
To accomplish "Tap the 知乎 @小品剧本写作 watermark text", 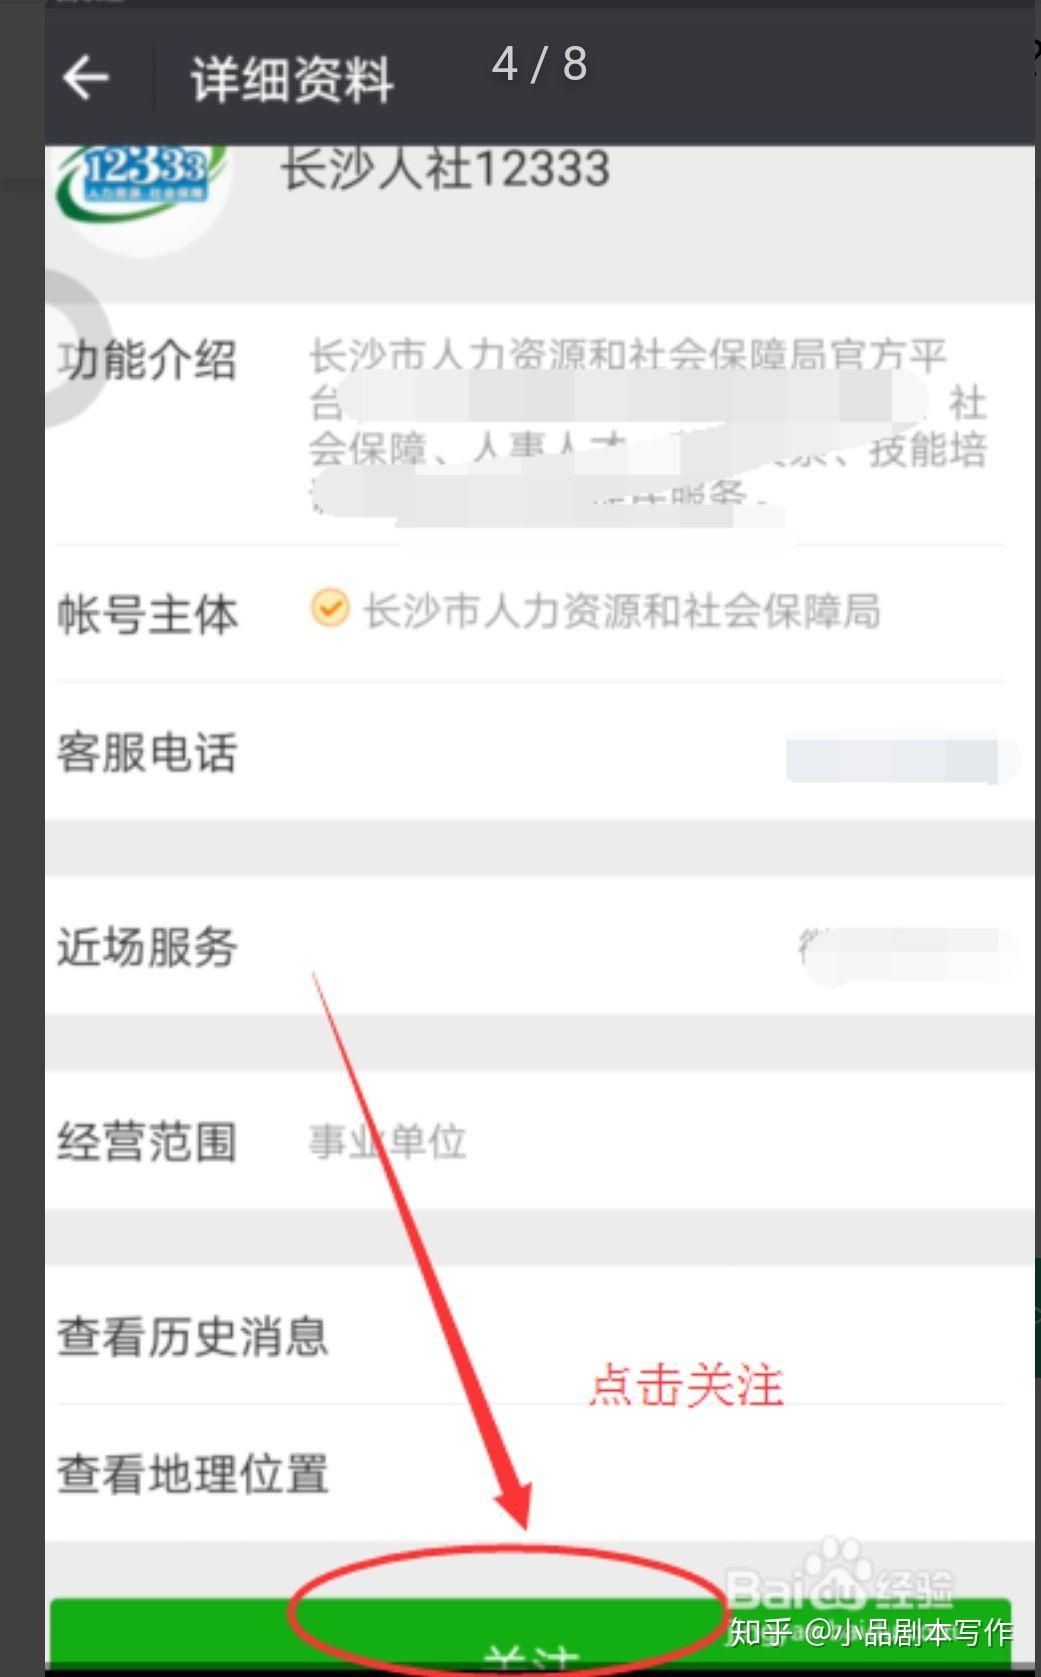I will point(870,1631).
